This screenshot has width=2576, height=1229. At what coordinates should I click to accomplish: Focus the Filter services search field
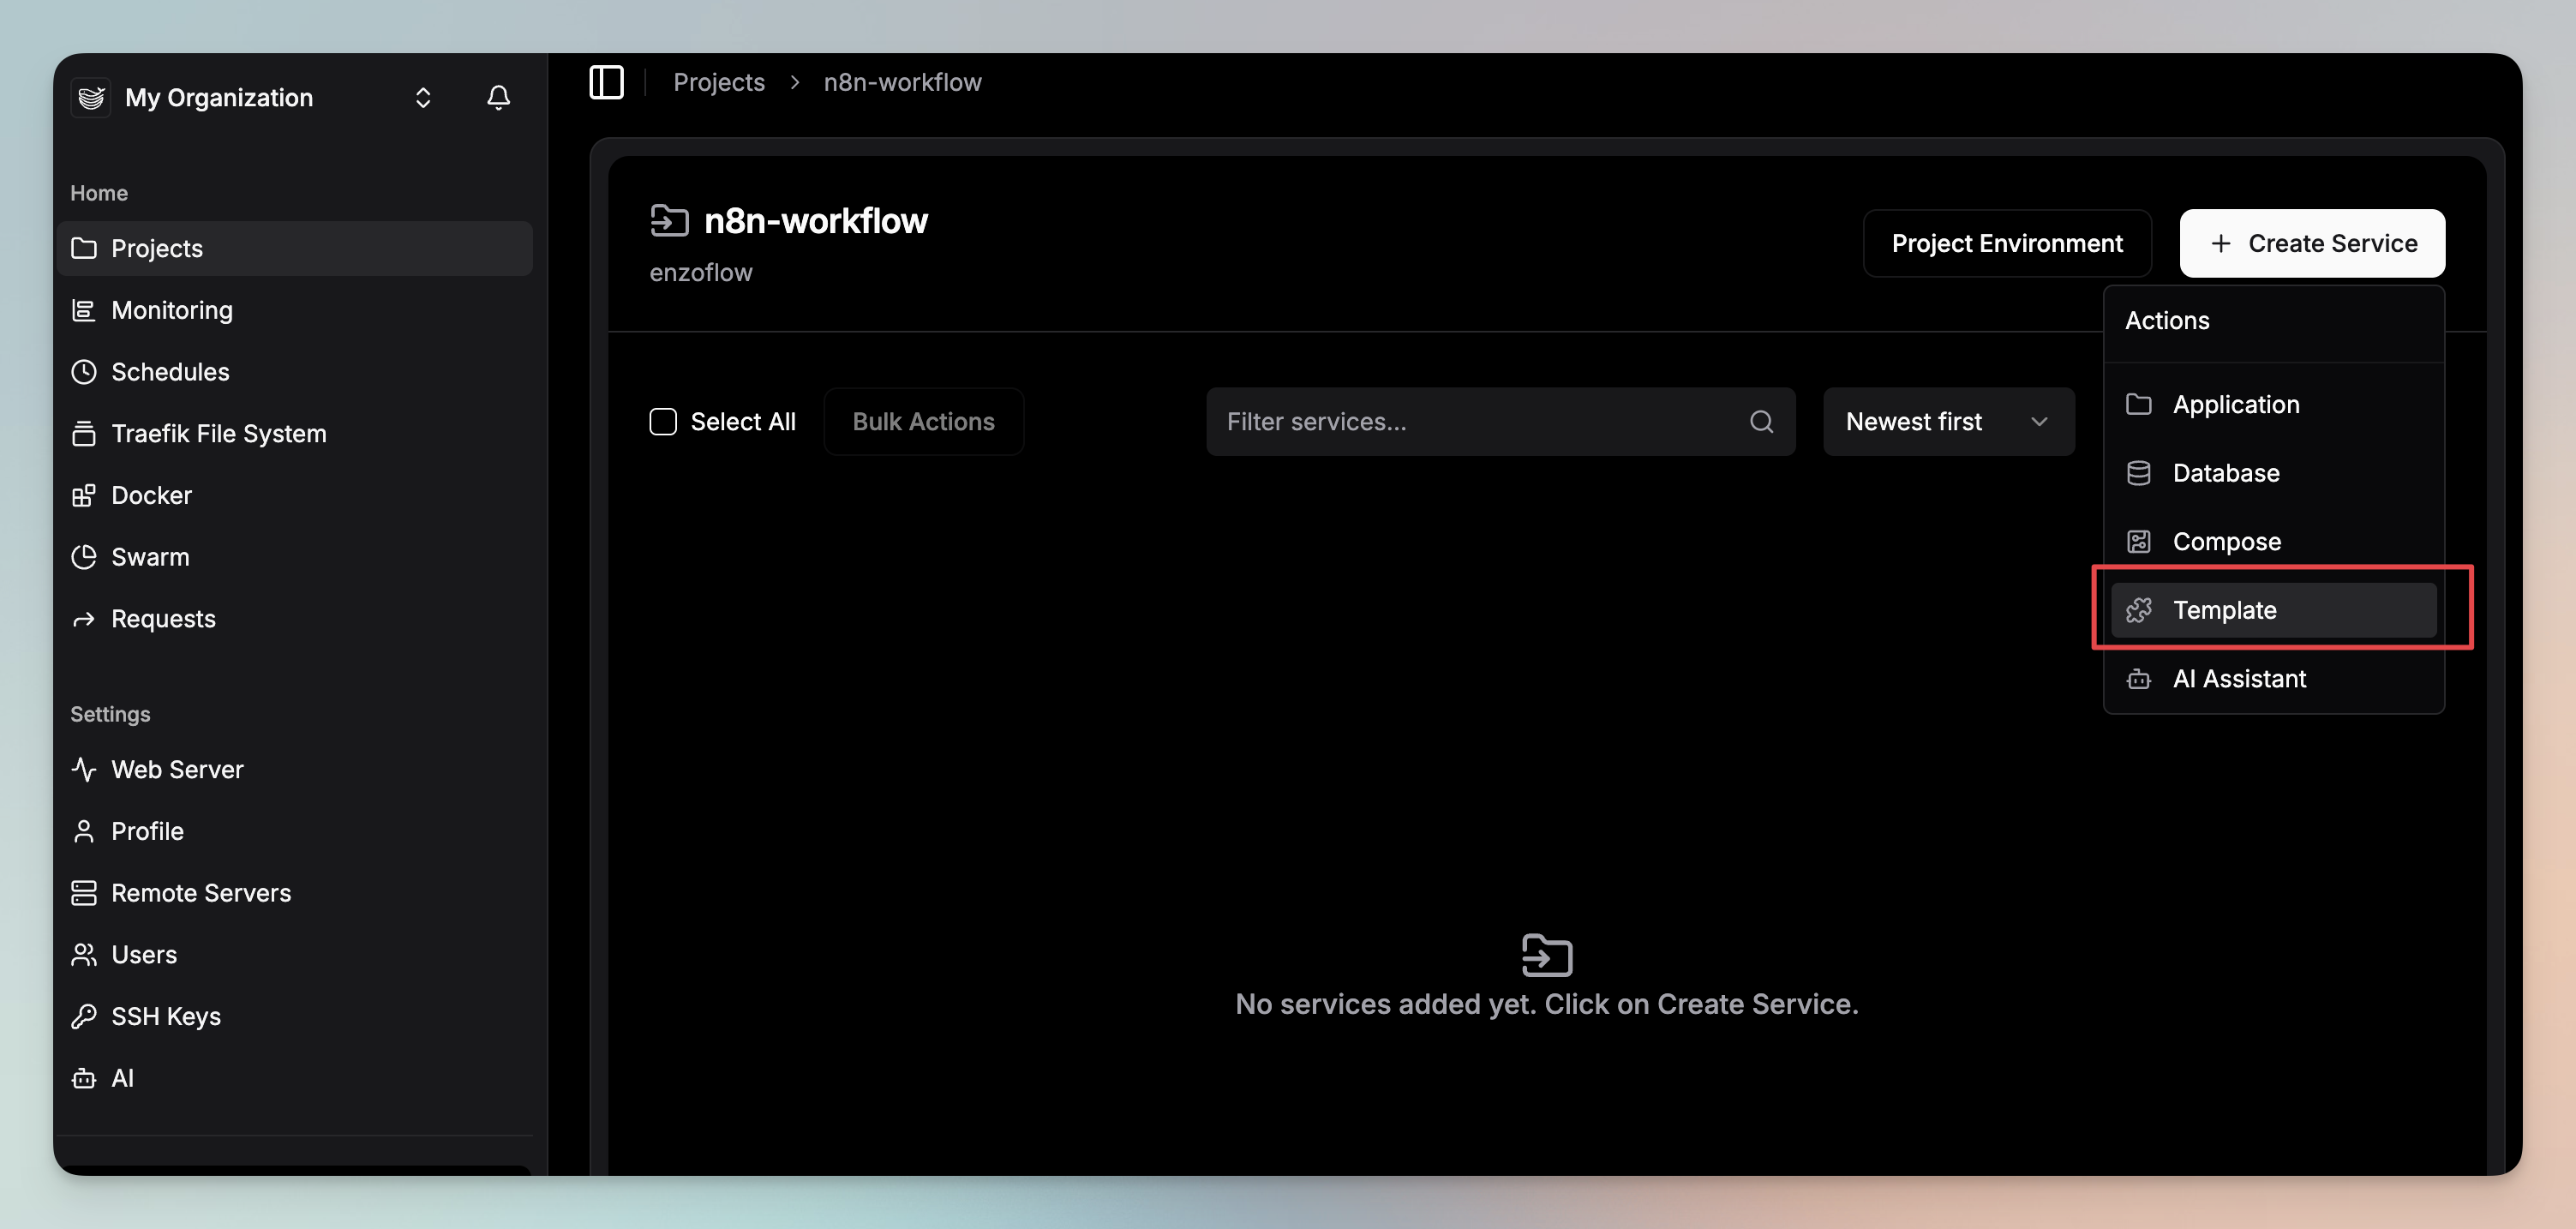coord(1500,422)
